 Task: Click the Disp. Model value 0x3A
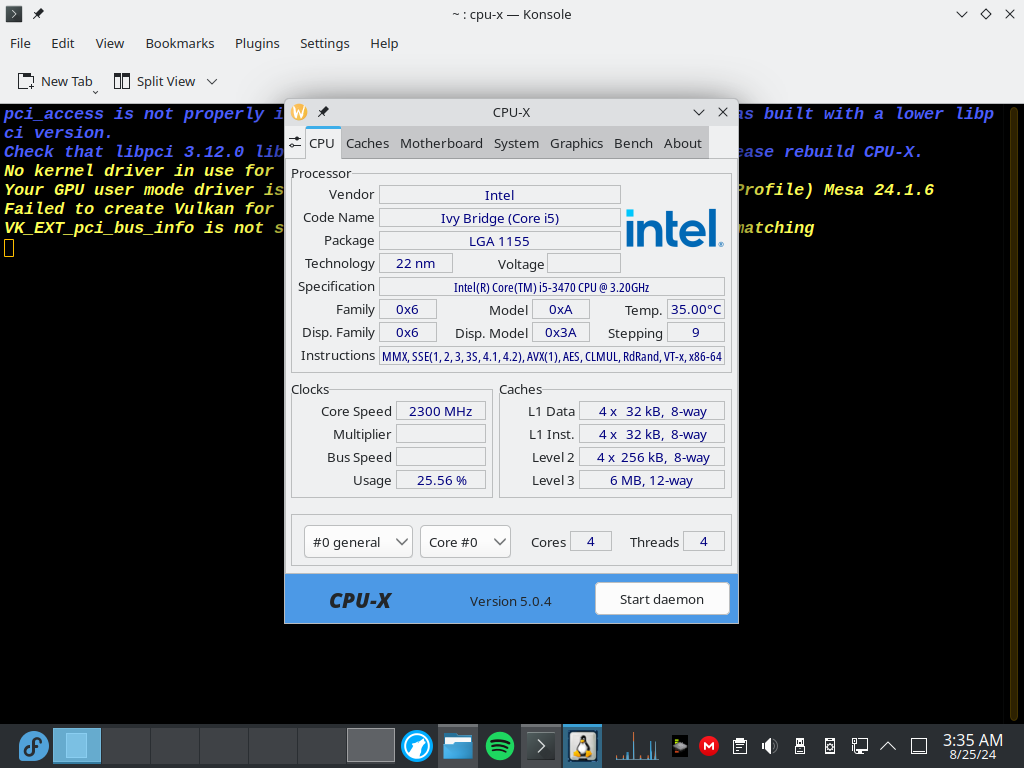(560, 332)
